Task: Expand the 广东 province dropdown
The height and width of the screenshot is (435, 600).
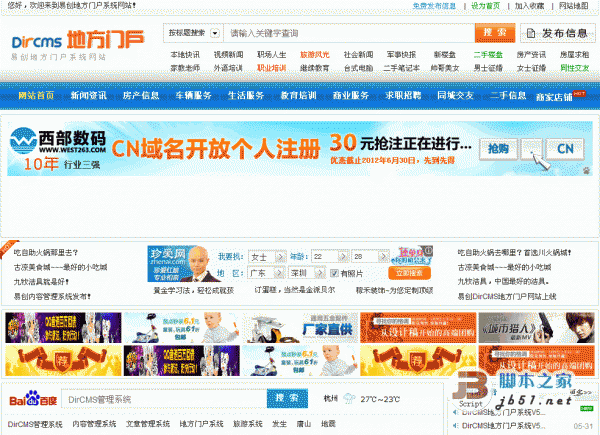Action: click(x=279, y=273)
